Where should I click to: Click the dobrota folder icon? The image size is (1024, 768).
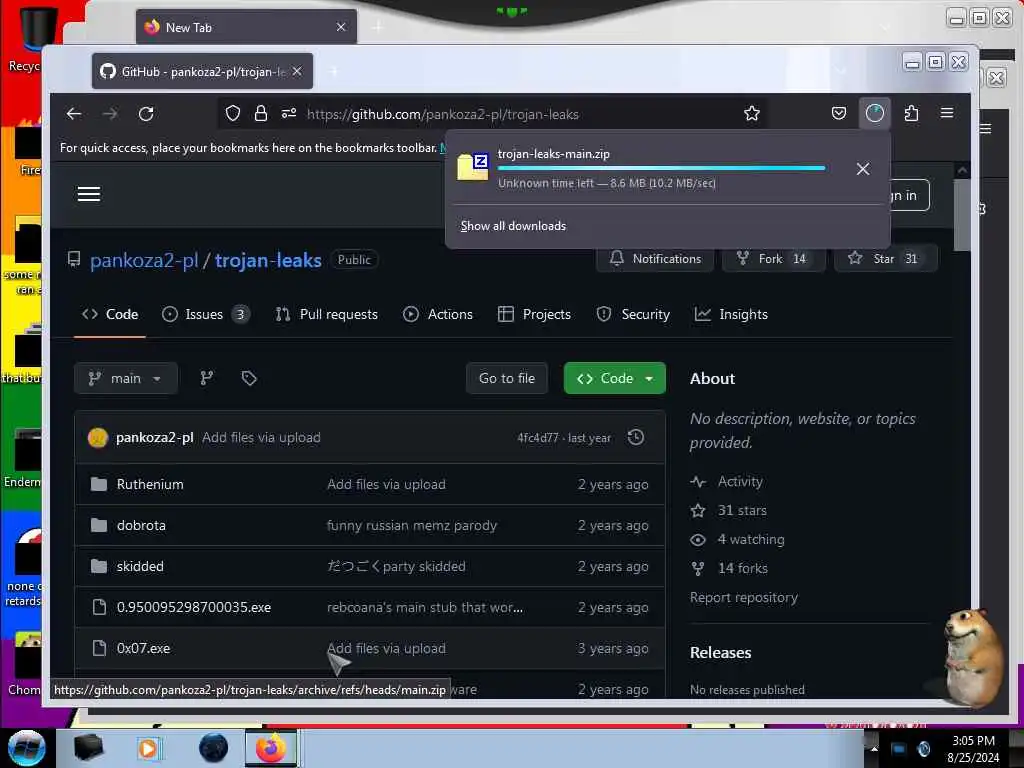[99, 525]
